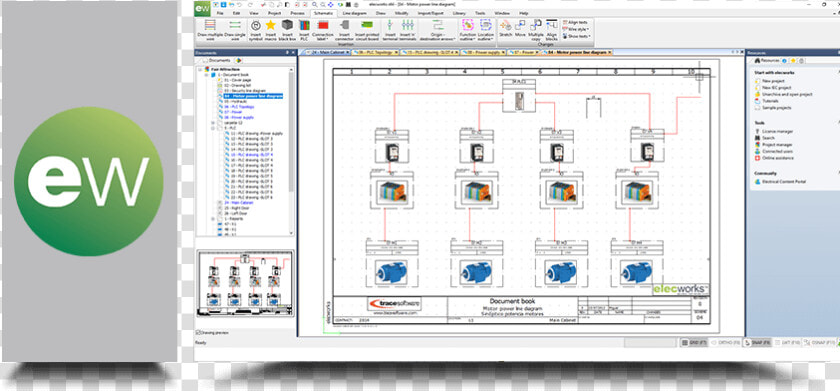Click the drawing preview thumbnail

point(245,283)
